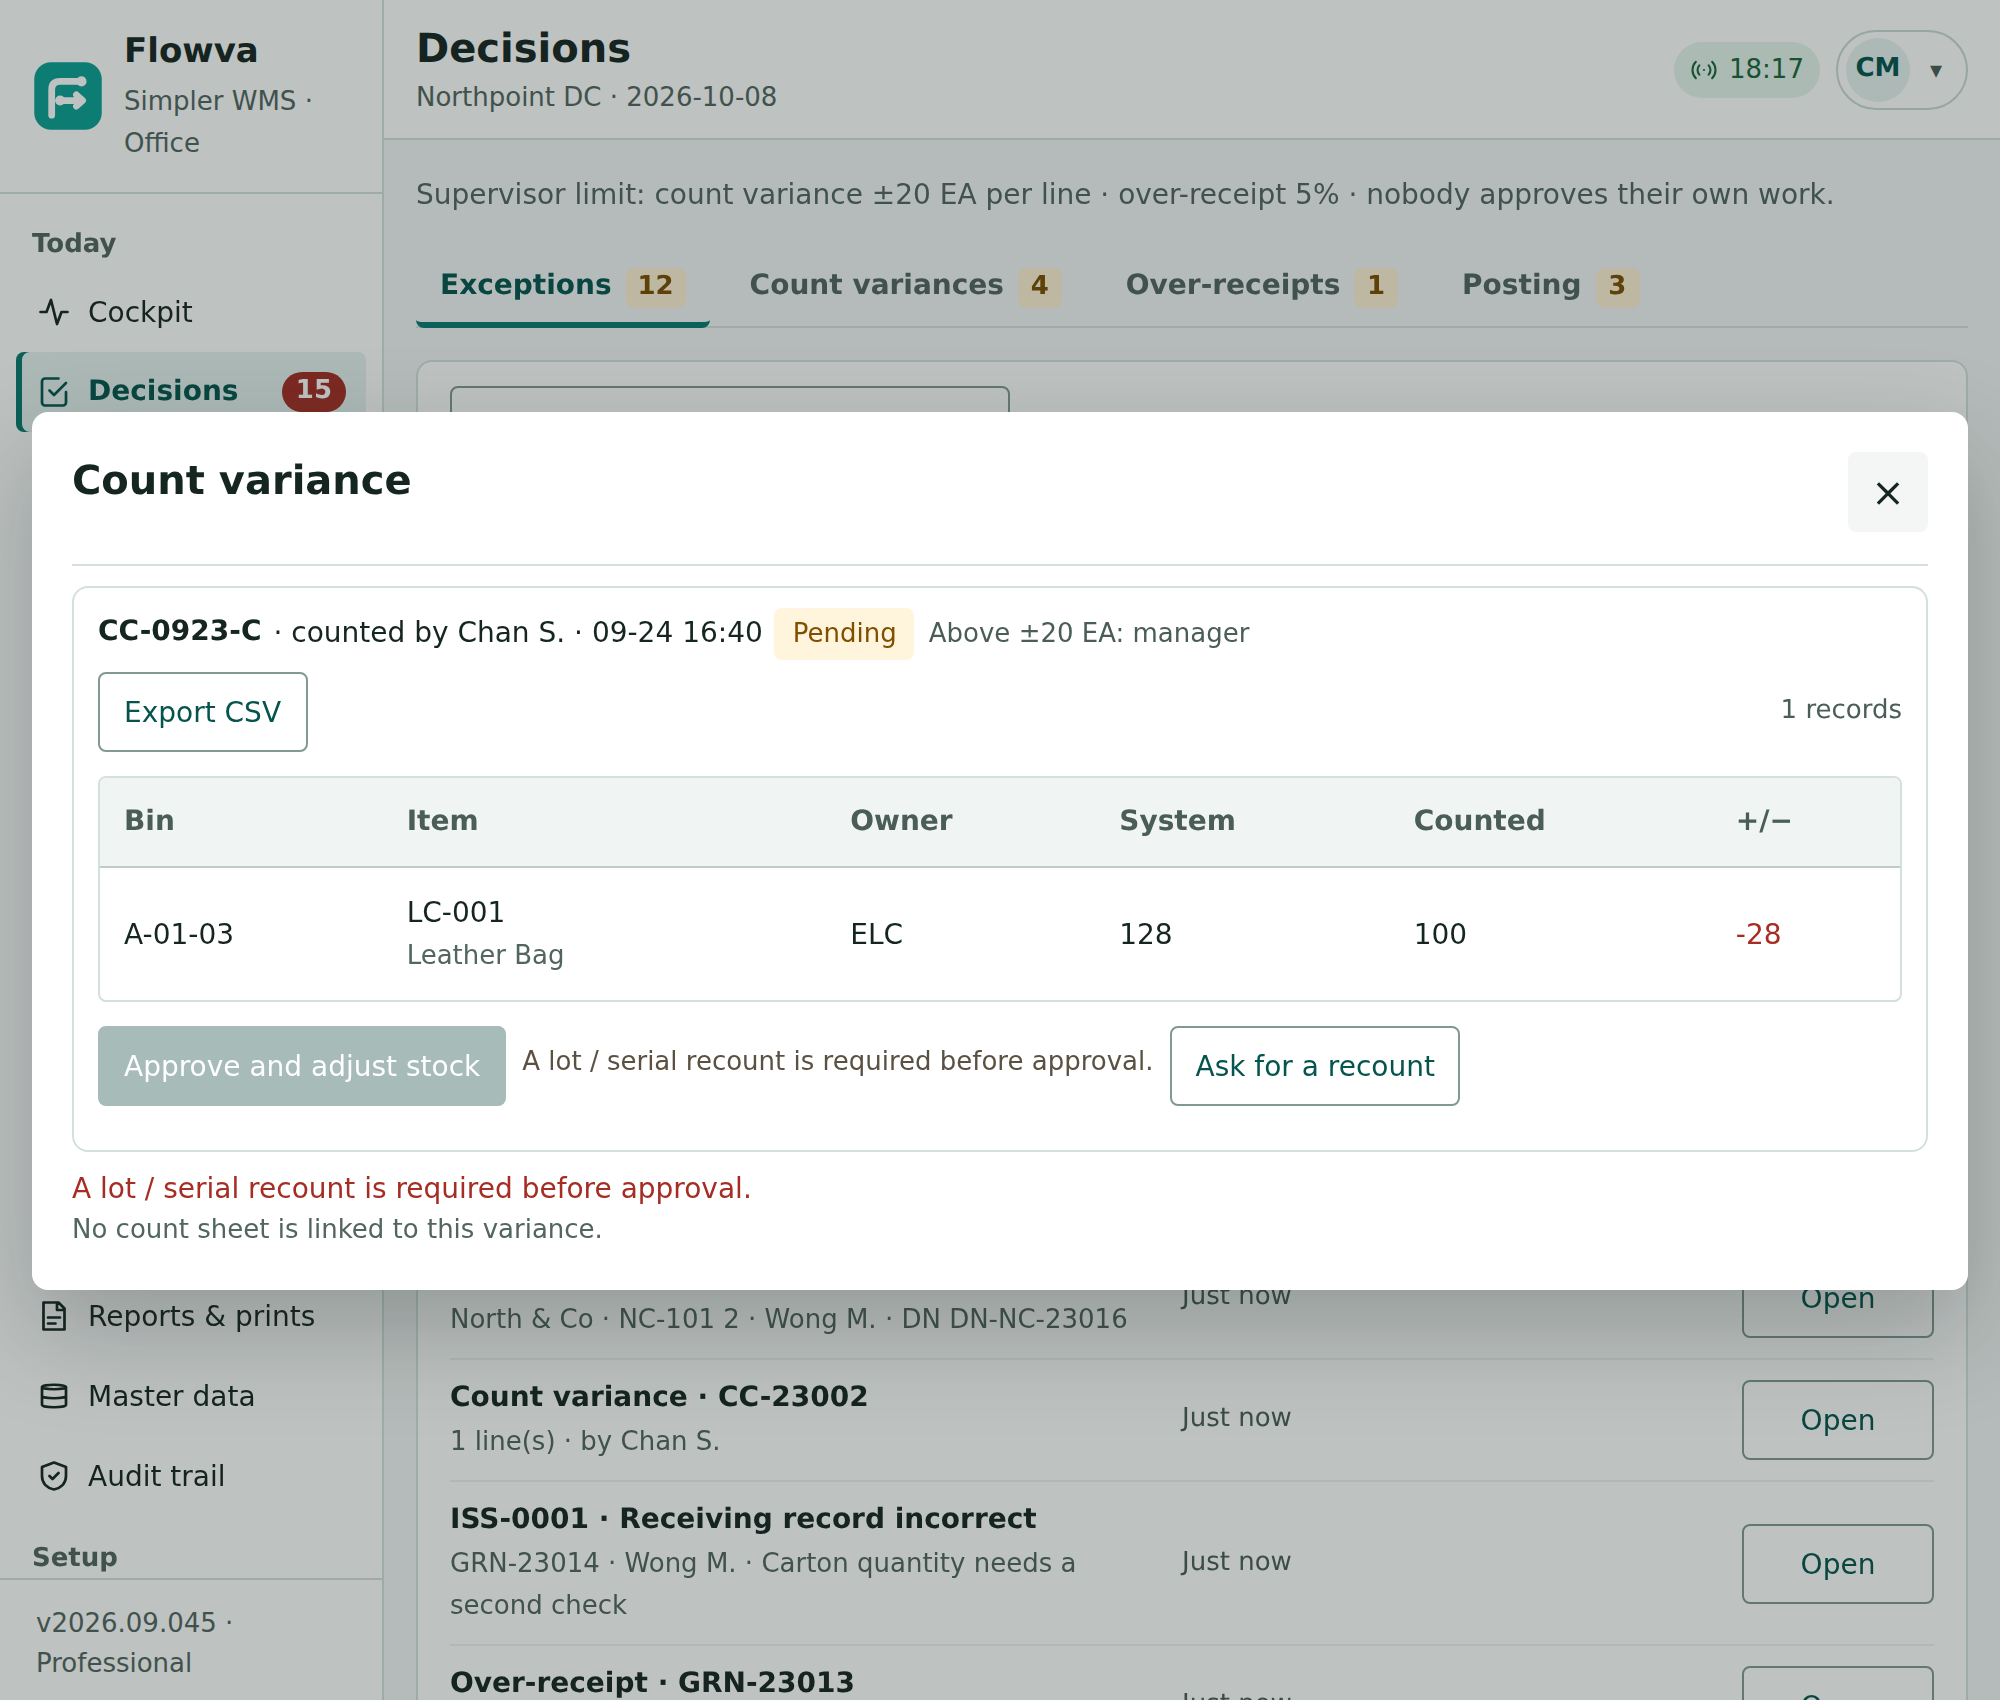This screenshot has width=2000, height=1700.
Task: Click the Decisions badge showing 15
Action: tap(313, 390)
